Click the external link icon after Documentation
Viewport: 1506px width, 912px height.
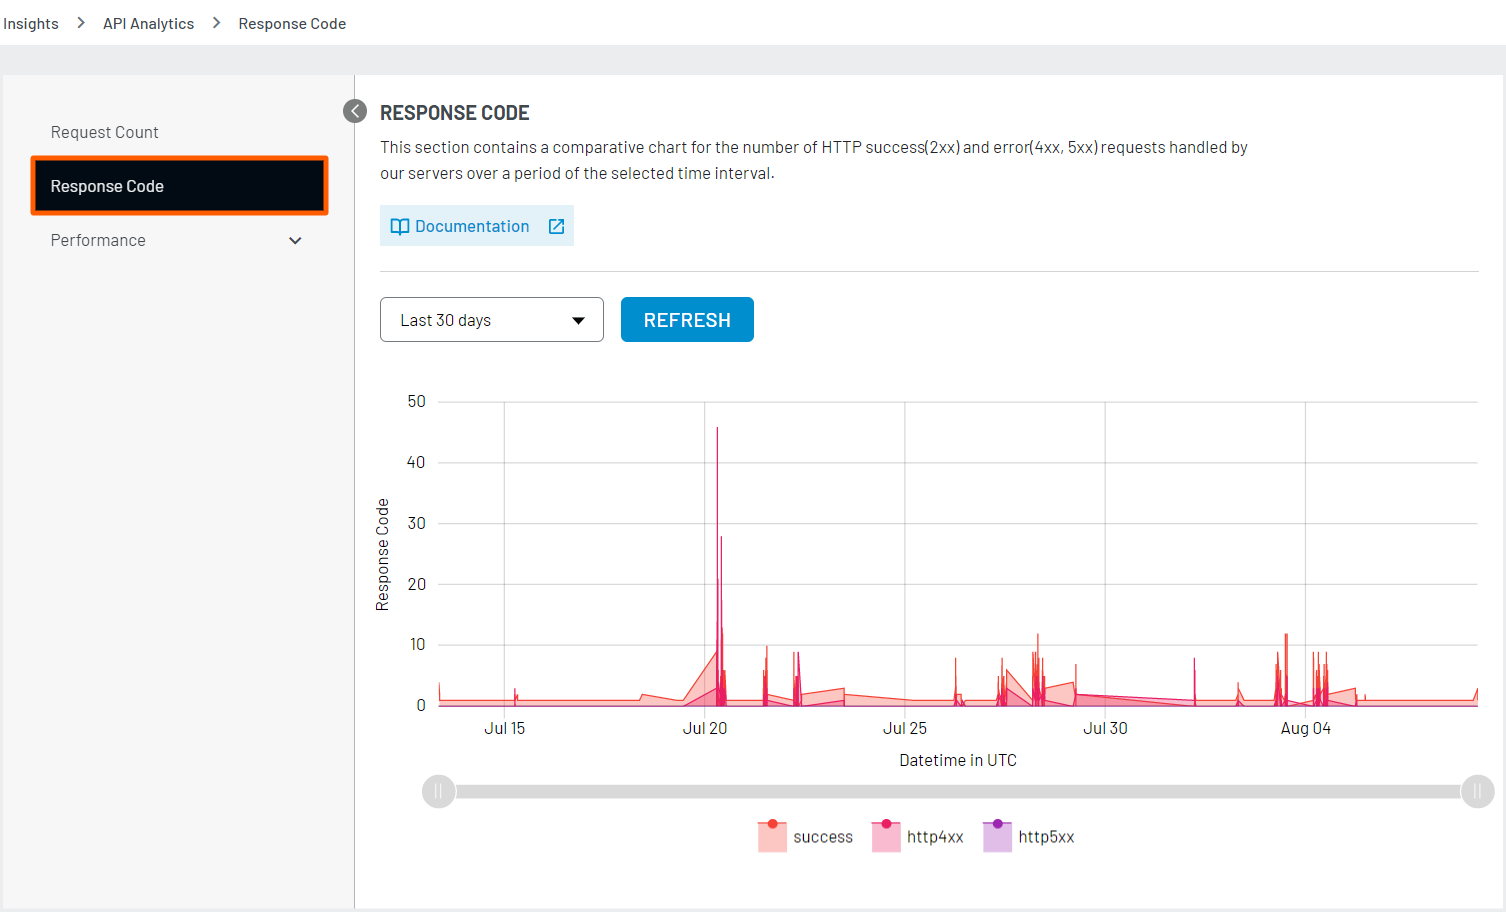pyautogui.click(x=557, y=227)
